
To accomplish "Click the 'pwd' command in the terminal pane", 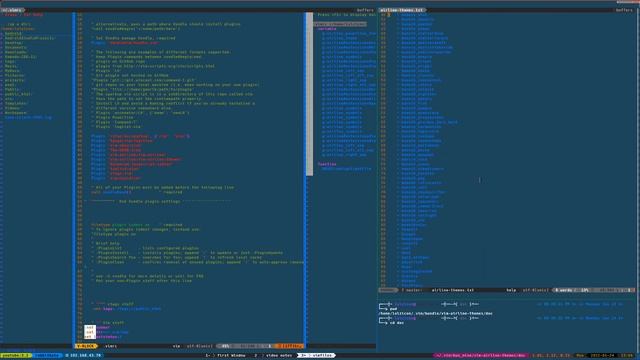I will [x=393, y=309].
